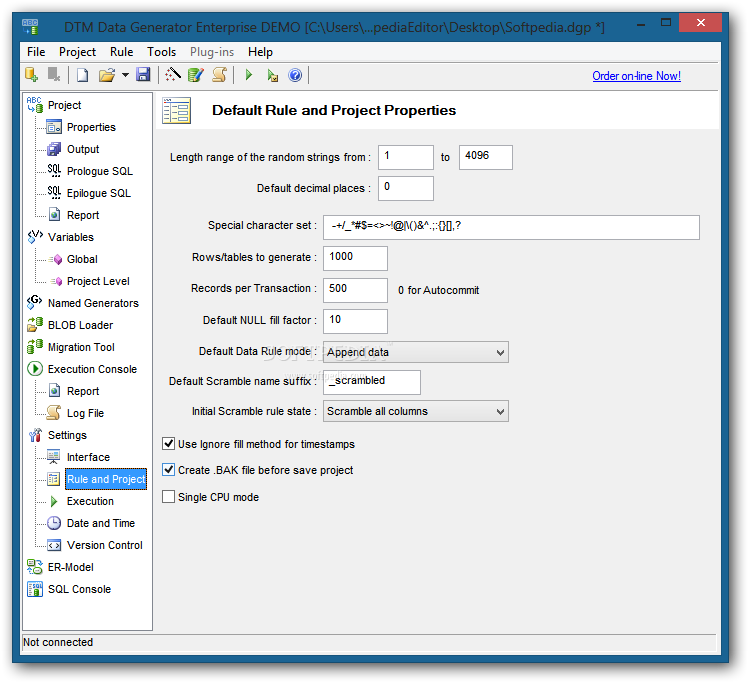Open the log scroll icon in toolbar
This screenshot has width=749, height=683.
tap(219, 75)
